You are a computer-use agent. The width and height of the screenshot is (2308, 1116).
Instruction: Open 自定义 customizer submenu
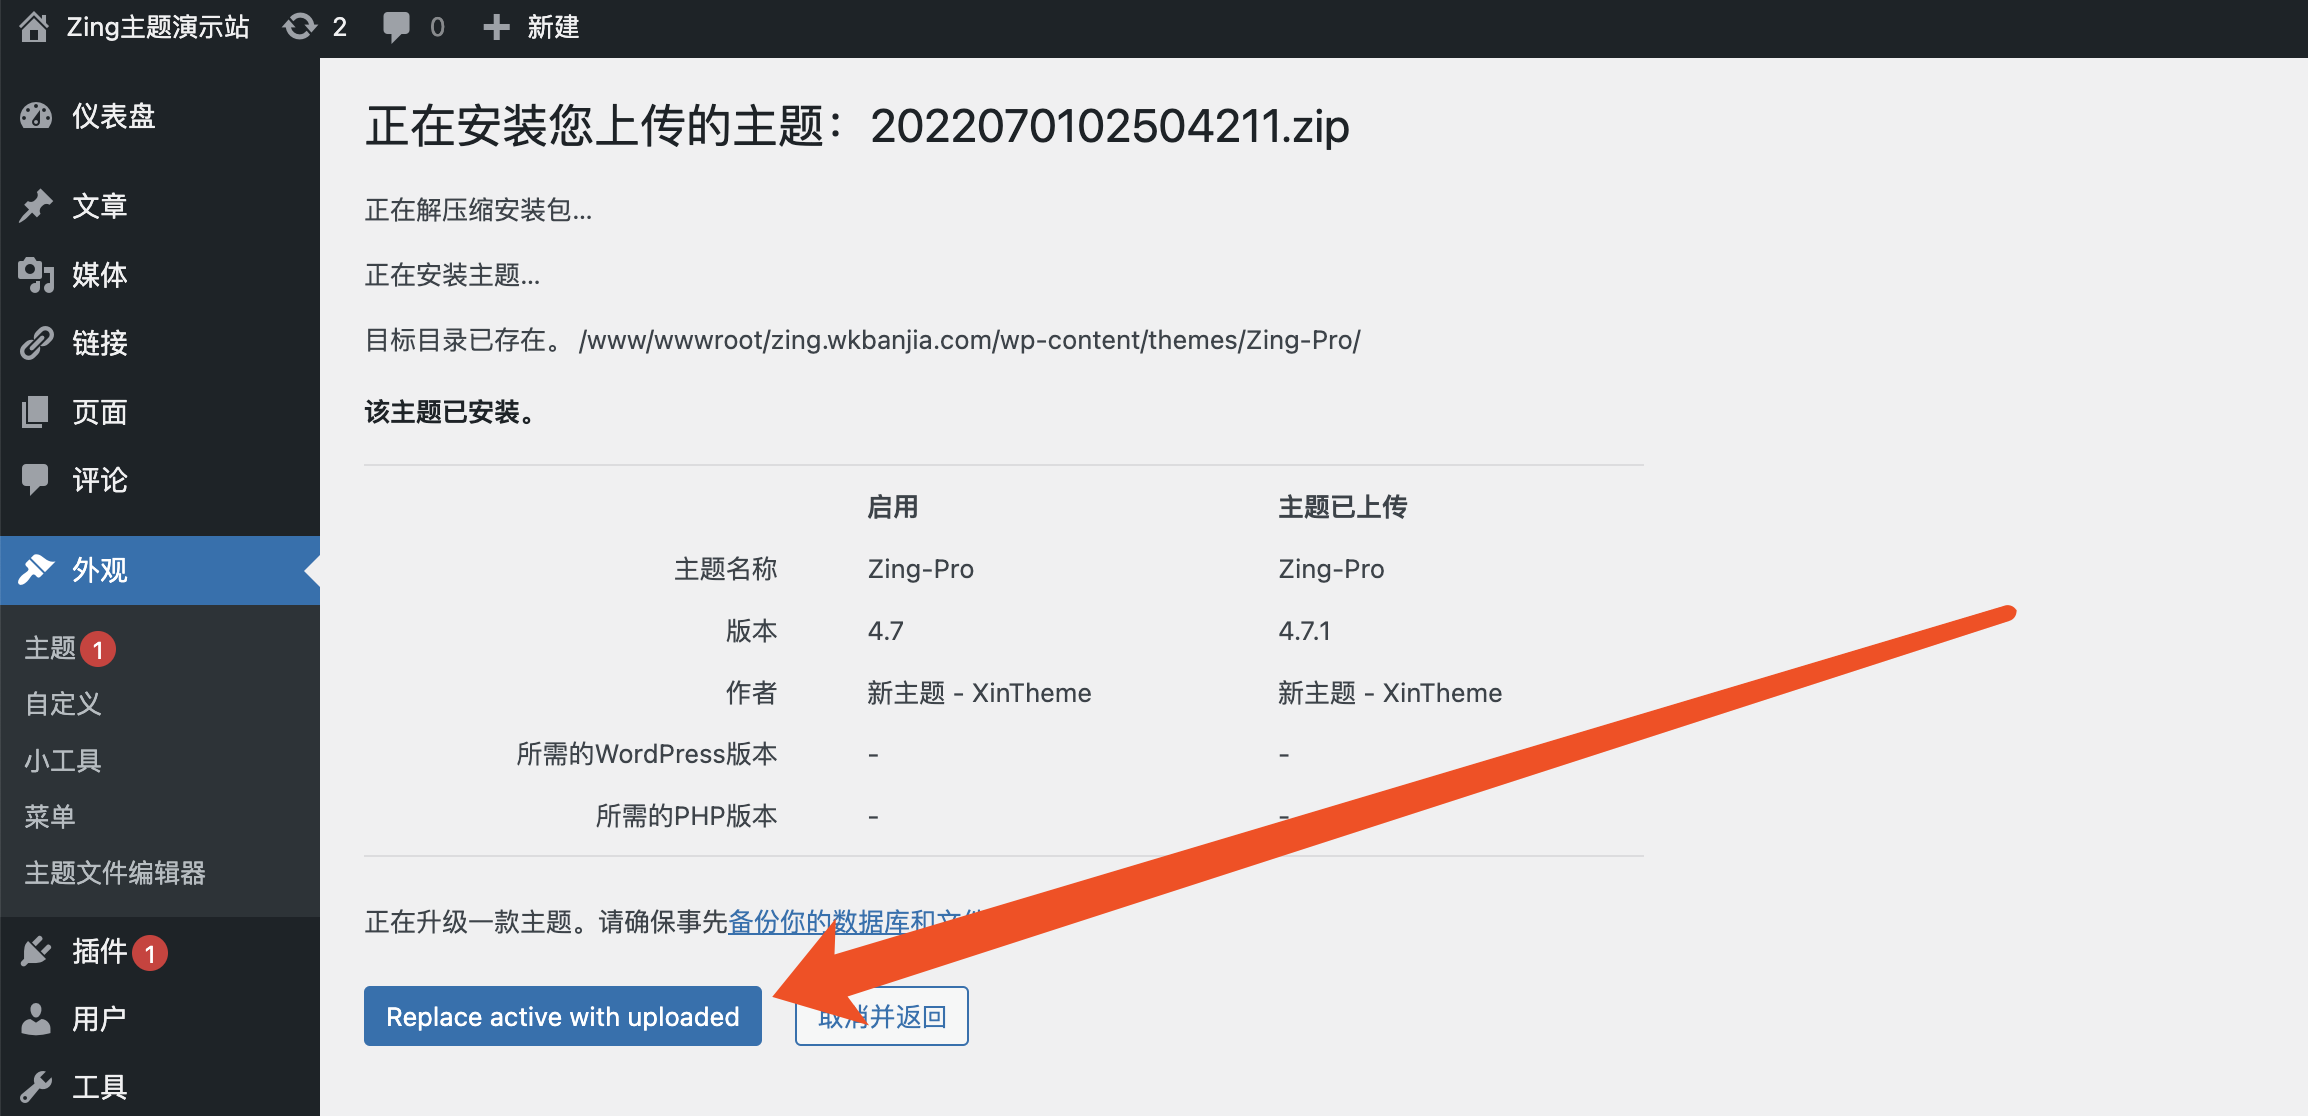(63, 704)
